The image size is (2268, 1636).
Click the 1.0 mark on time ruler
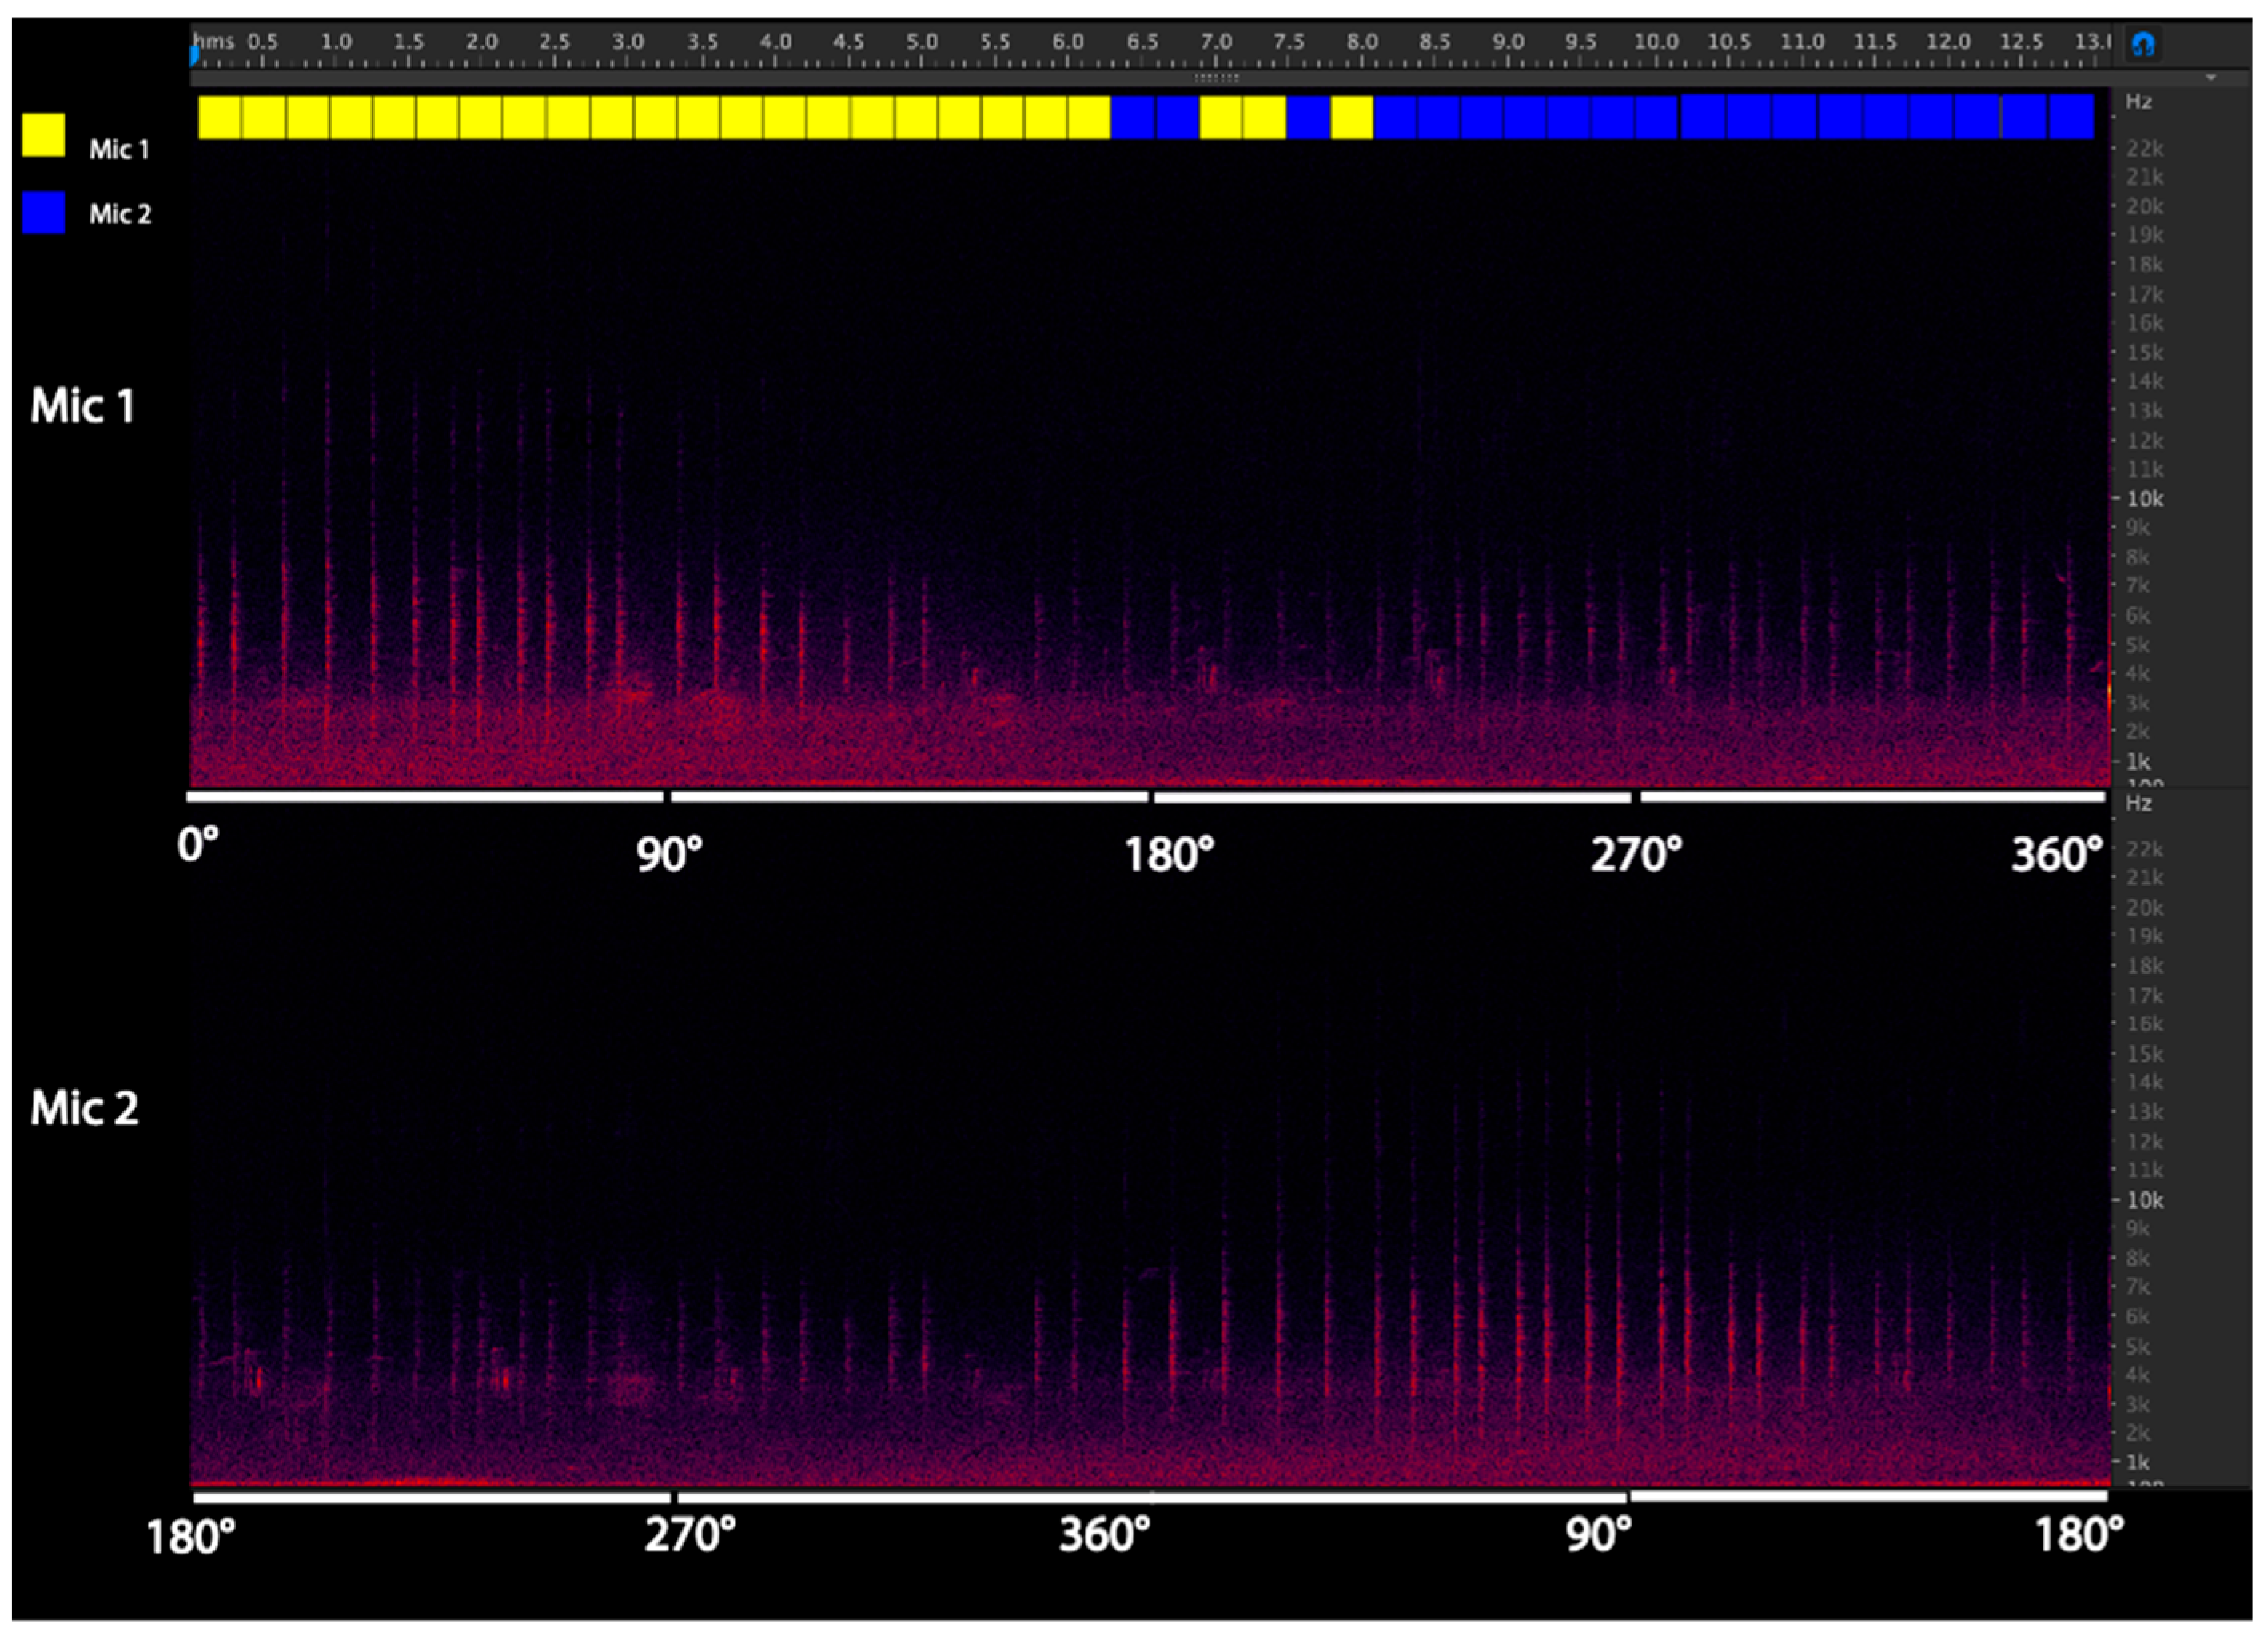336,42
